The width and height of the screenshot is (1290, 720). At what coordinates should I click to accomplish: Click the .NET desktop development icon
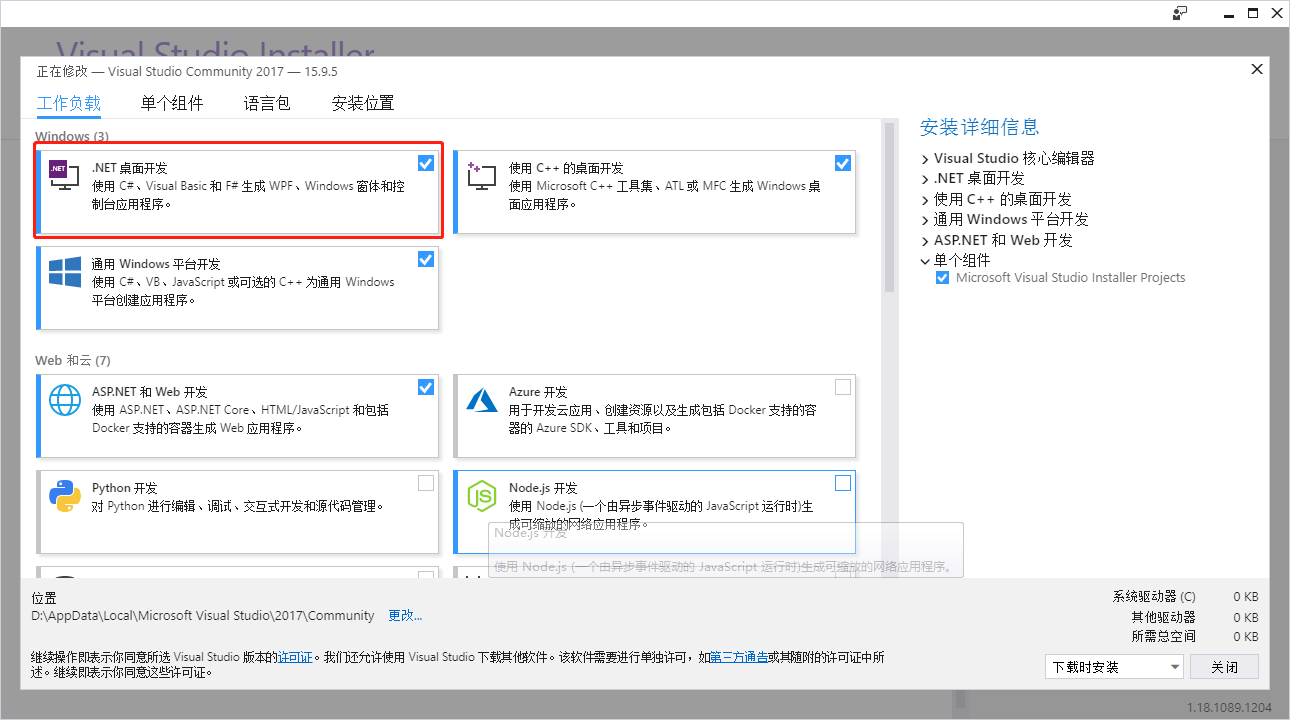[64, 176]
